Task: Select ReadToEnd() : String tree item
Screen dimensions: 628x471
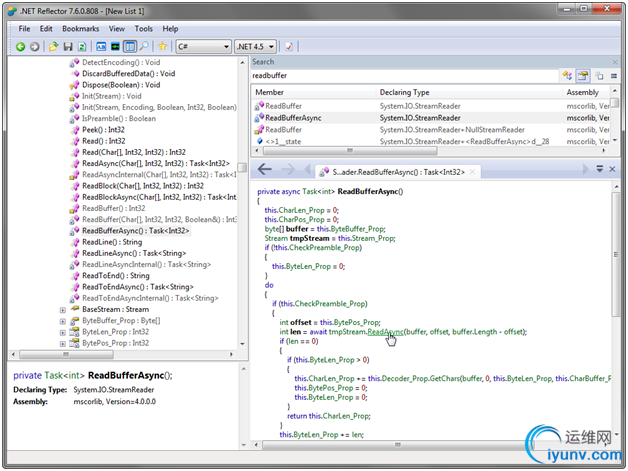Action: tap(116, 276)
